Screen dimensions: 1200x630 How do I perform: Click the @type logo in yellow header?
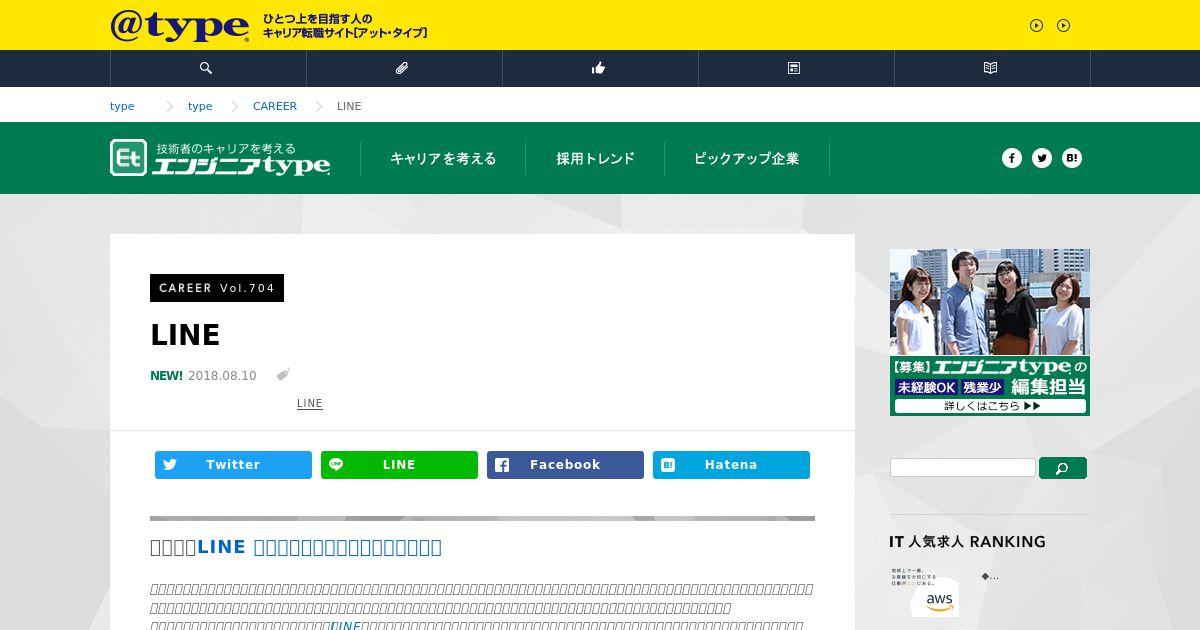click(x=180, y=26)
